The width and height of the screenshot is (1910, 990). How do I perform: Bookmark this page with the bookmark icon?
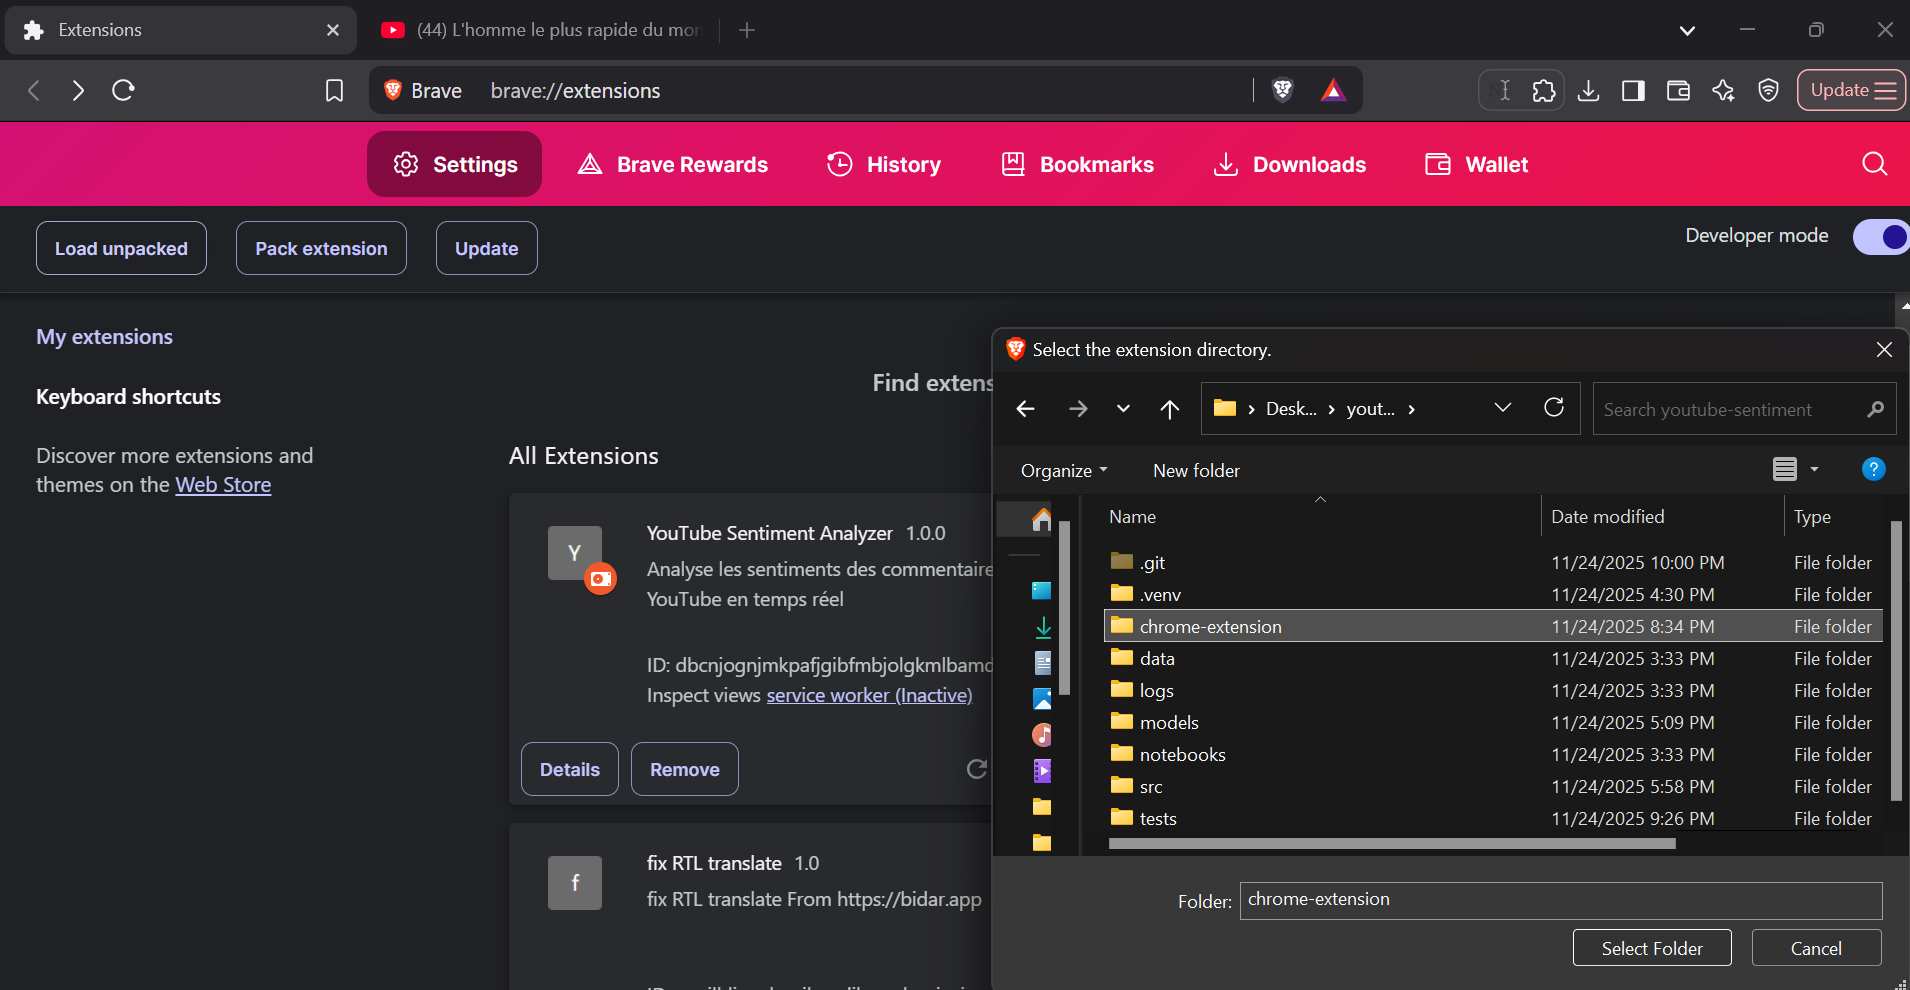click(x=334, y=90)
